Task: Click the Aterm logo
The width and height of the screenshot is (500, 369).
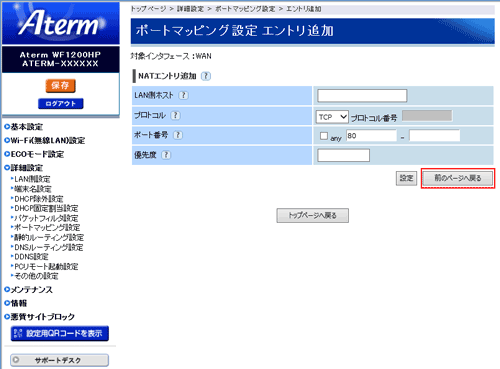Action: point(61,23)
